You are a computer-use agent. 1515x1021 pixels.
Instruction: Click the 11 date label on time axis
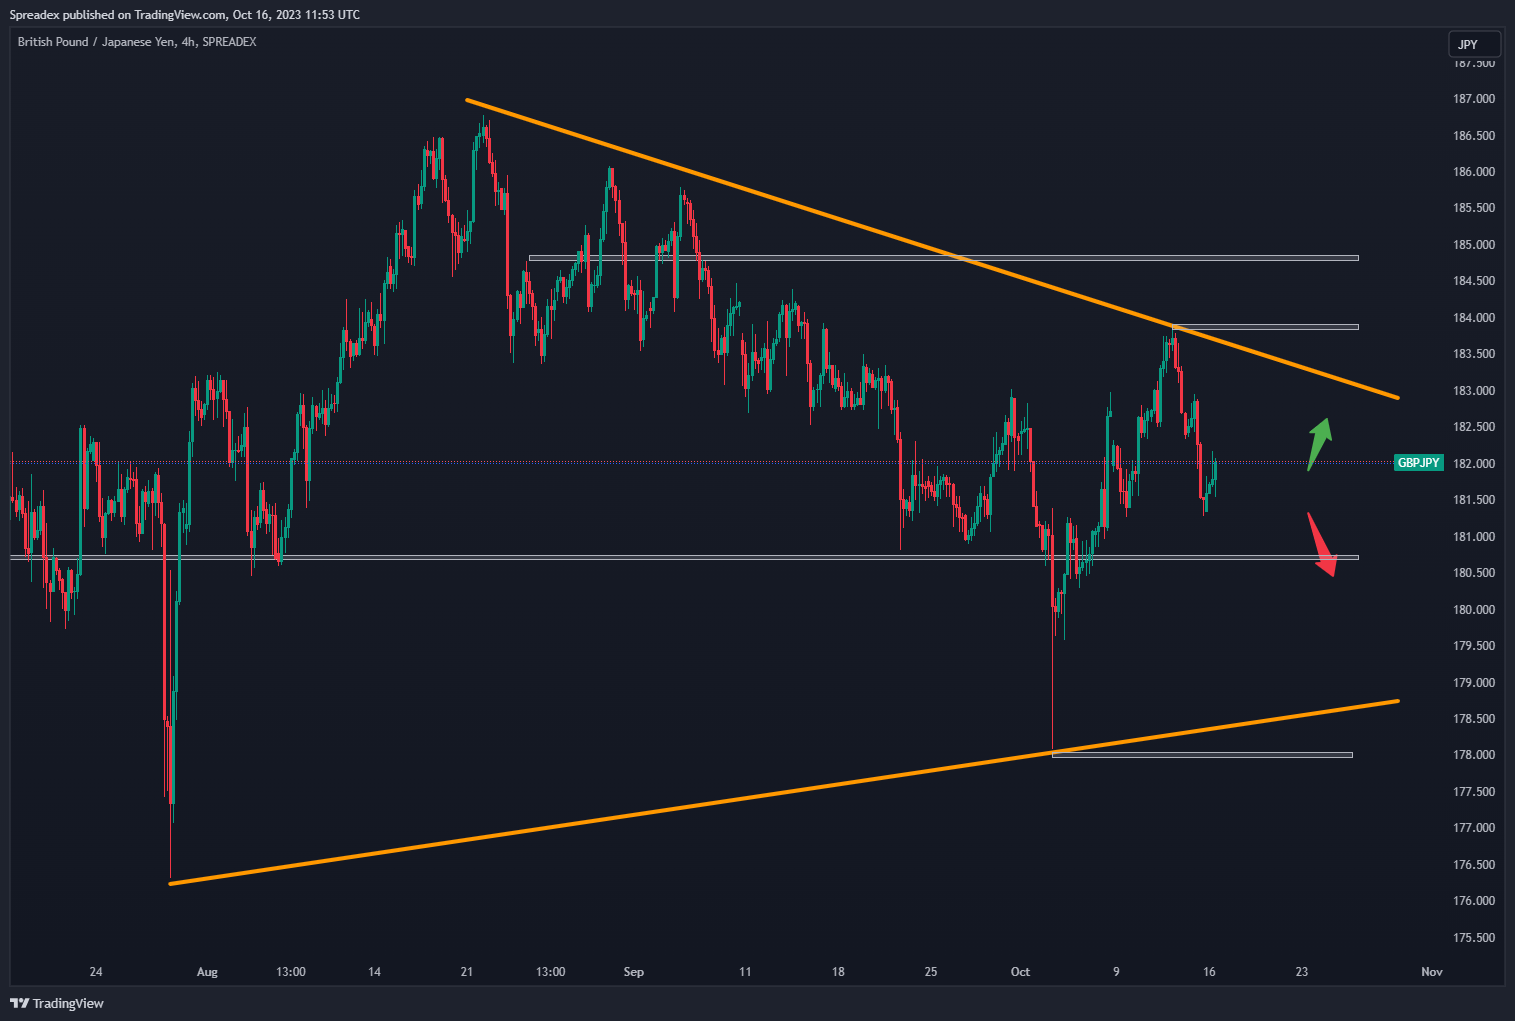click(745, 972)
